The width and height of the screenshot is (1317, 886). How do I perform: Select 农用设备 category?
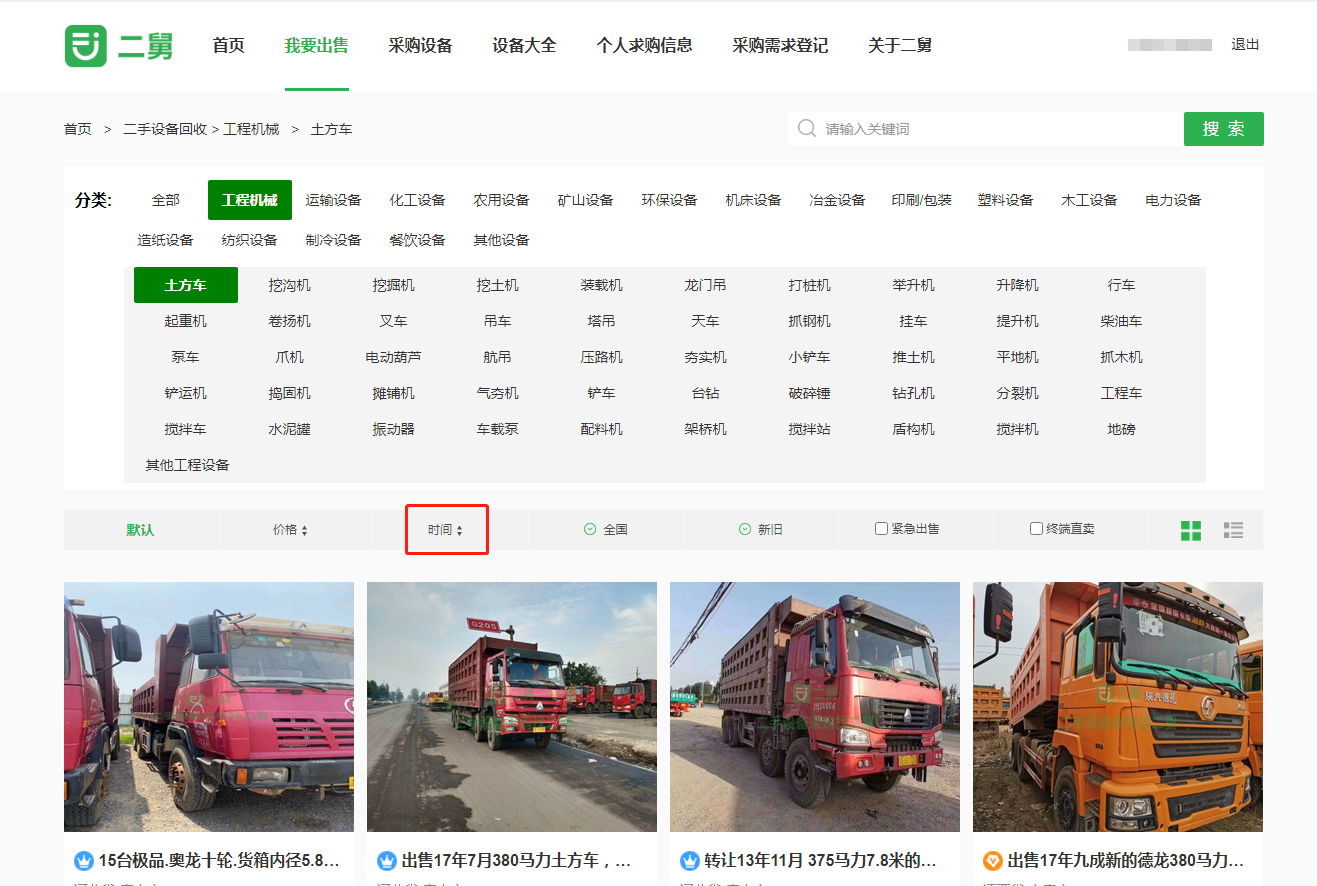point(502,200)
